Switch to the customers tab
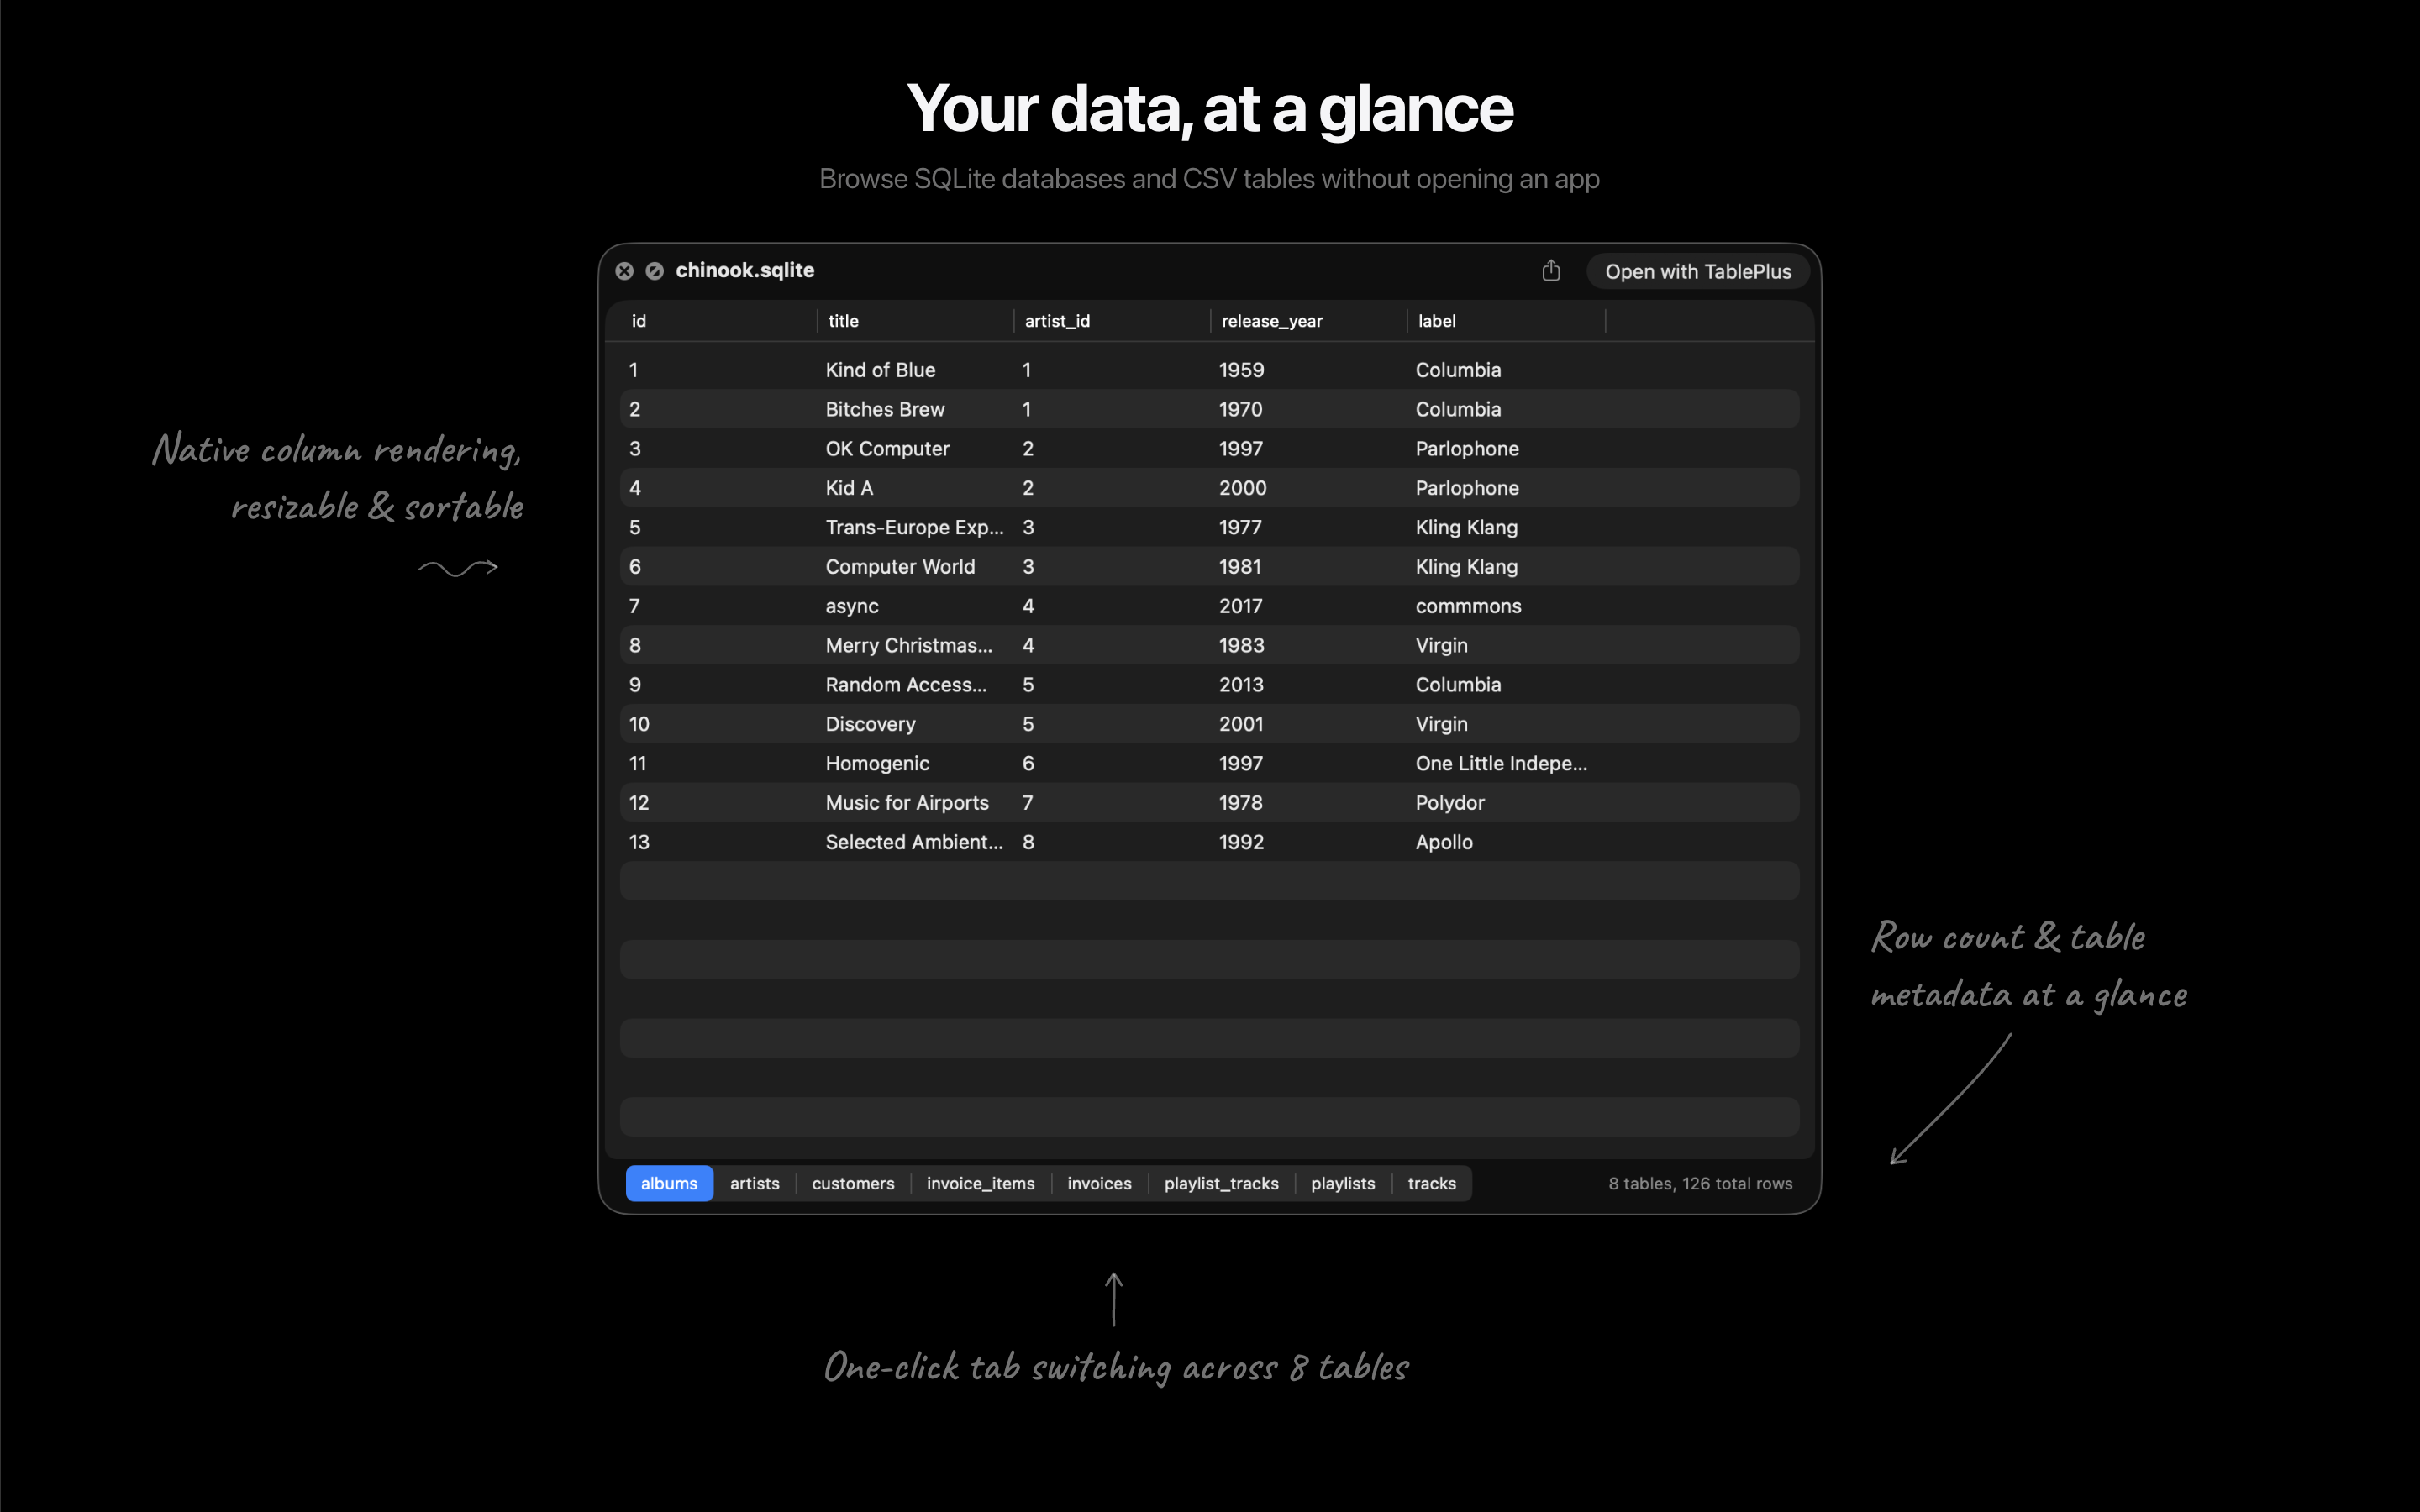The width and height of the screenshot is (2420, 1512). coord(852,1183)
